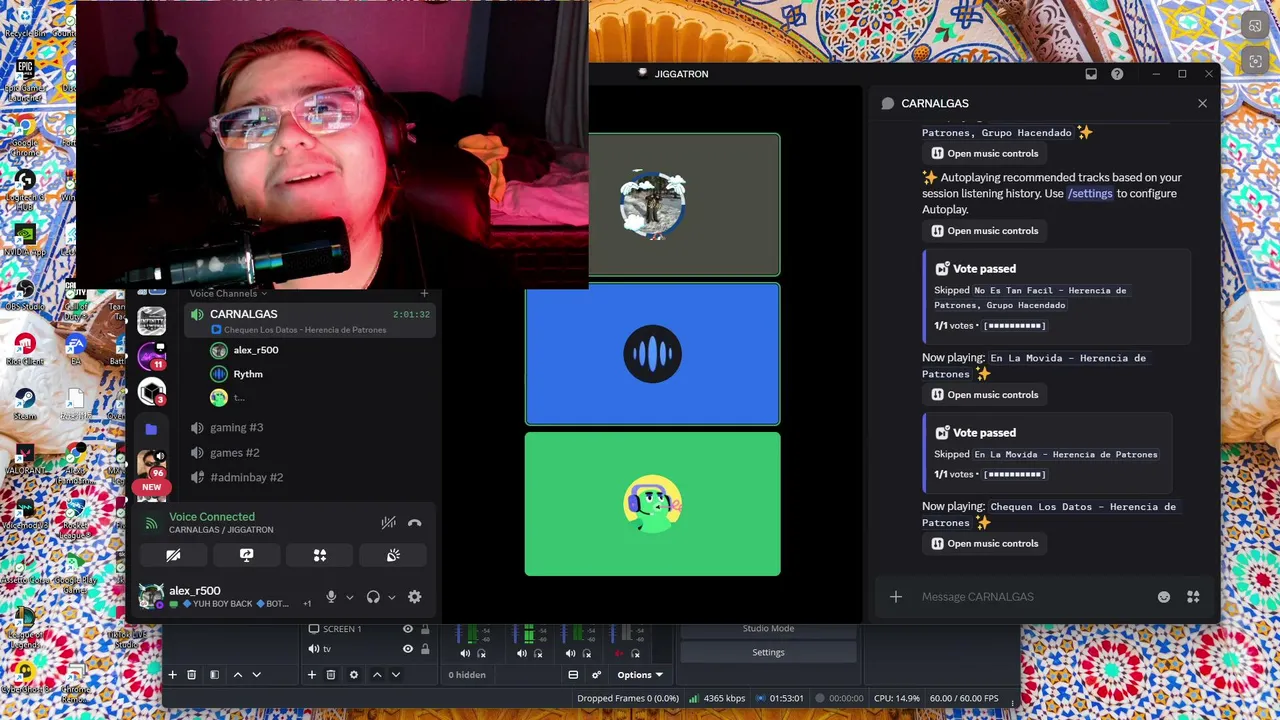Open OBS Studio desktop shortcut
The image size is (1280, 720).
pos(25,294)
